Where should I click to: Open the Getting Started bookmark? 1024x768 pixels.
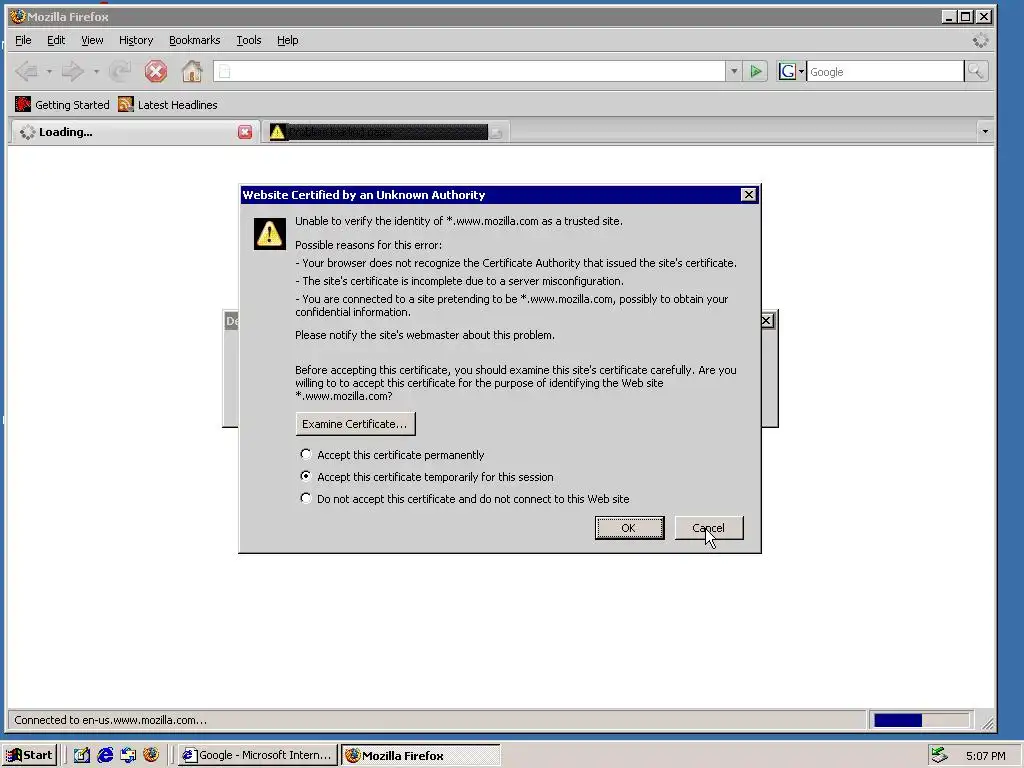pyautogui.click(x=62, y=104)
